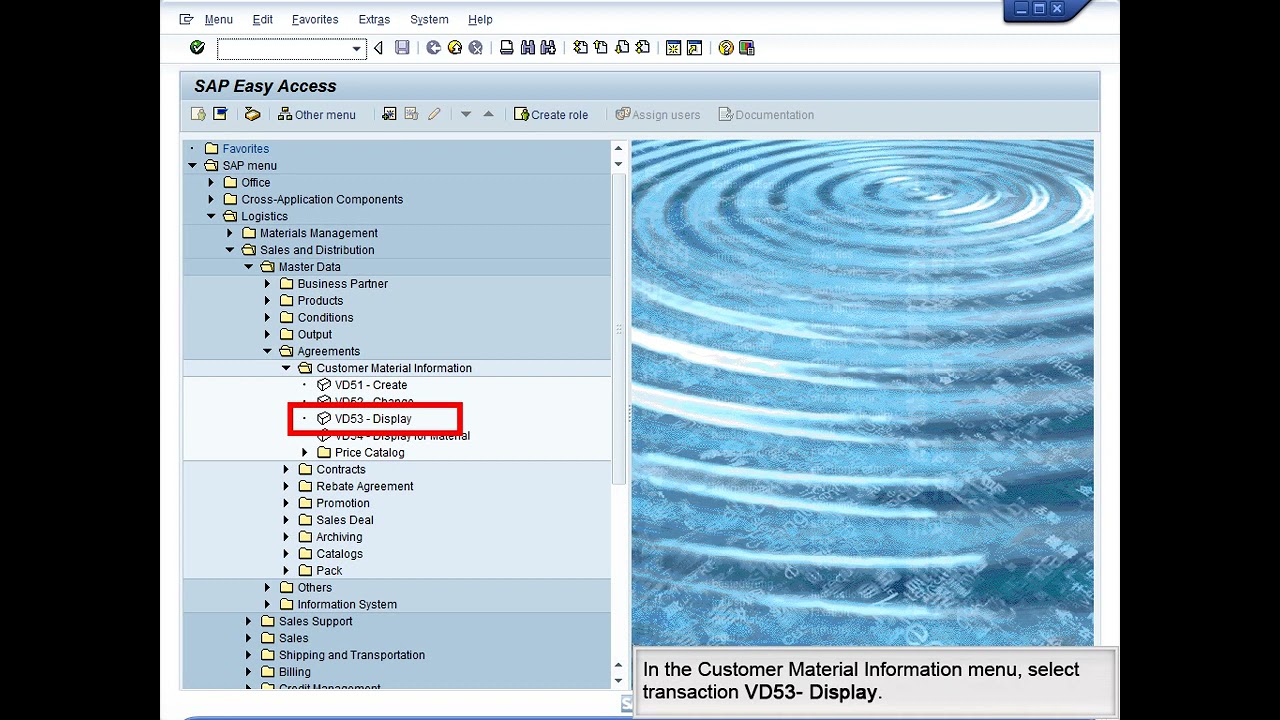Viewport: 1280px width, 720px height.
Task: Open the Menu menu
Action: 218,19
